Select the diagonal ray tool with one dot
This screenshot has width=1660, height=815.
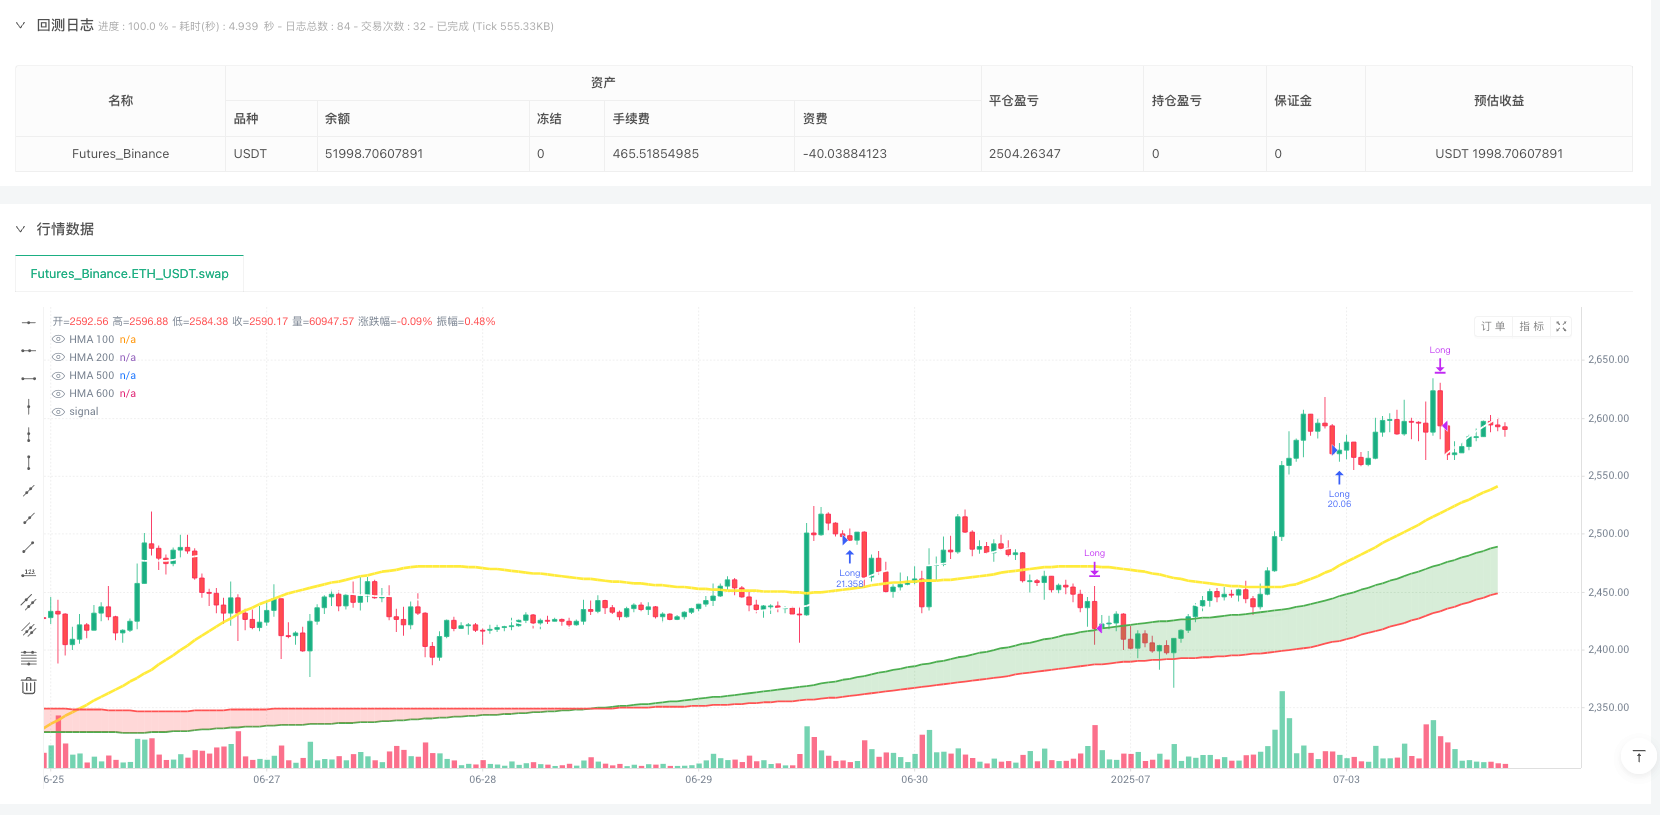[29, 518]
